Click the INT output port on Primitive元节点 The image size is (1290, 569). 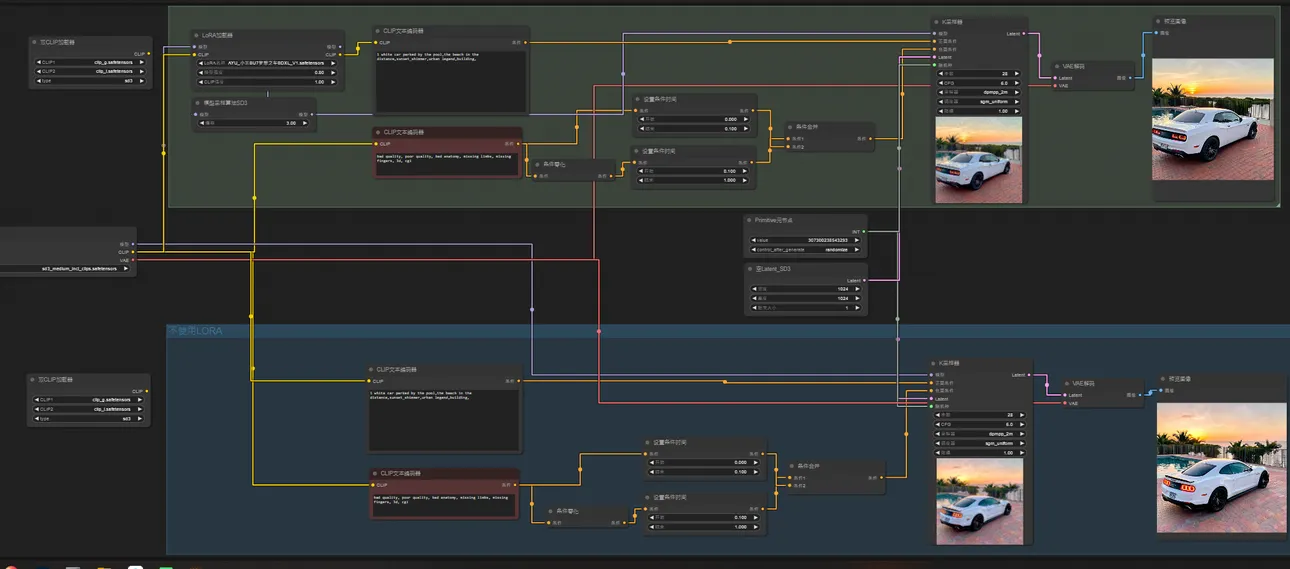865,230
